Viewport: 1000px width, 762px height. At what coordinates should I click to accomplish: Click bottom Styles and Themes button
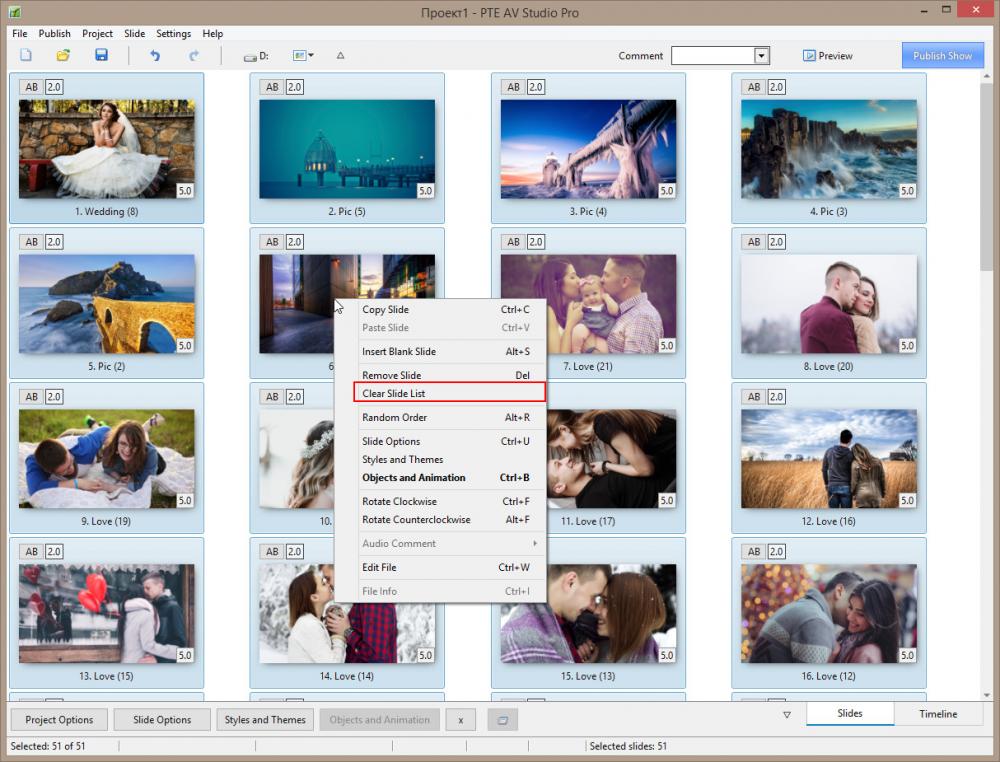(x=265, y=720)
